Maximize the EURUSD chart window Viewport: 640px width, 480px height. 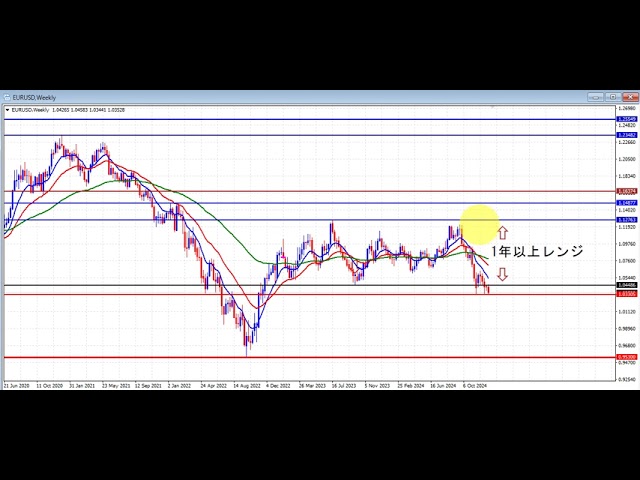[612, 98]
